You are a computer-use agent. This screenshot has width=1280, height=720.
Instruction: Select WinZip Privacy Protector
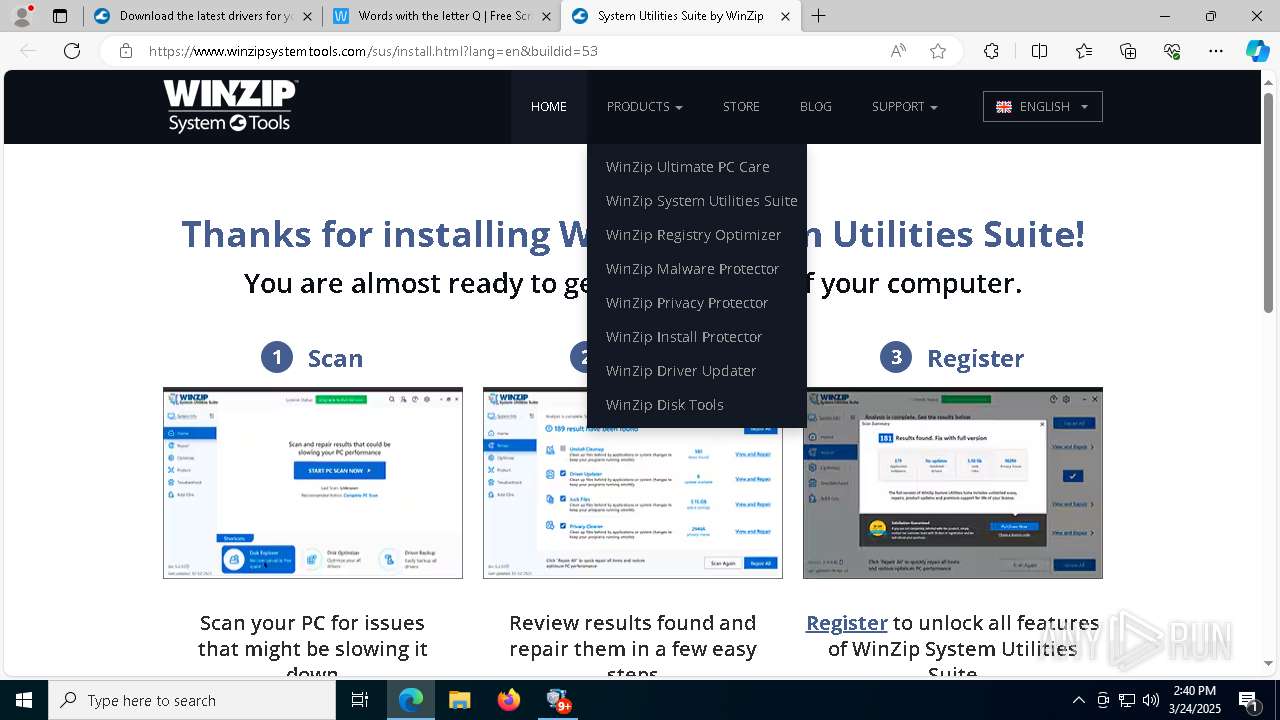pos(687,303)
